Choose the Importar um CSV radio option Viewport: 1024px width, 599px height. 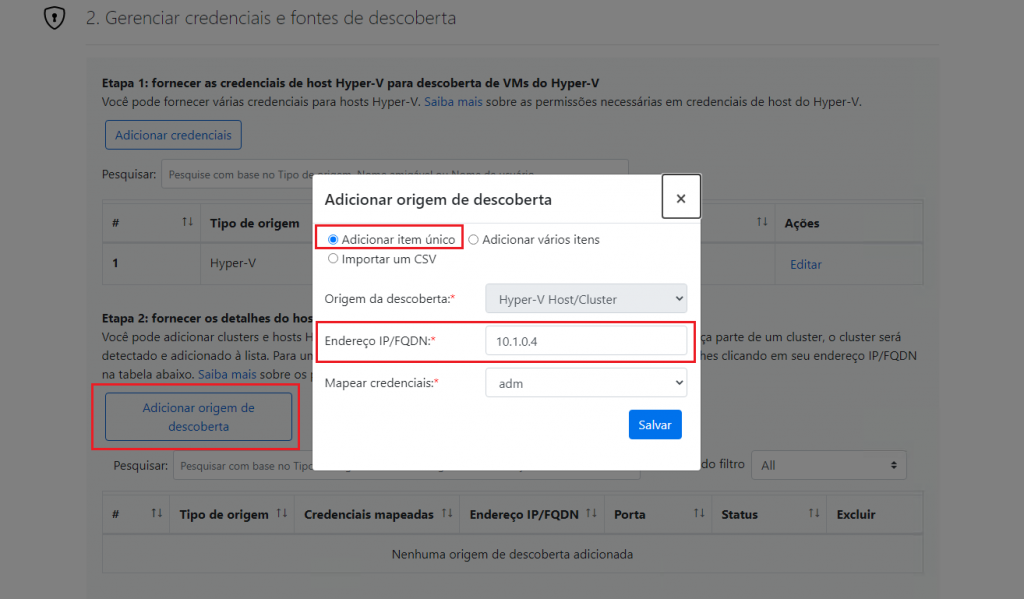pyautogui.click(x=333, y=259)
